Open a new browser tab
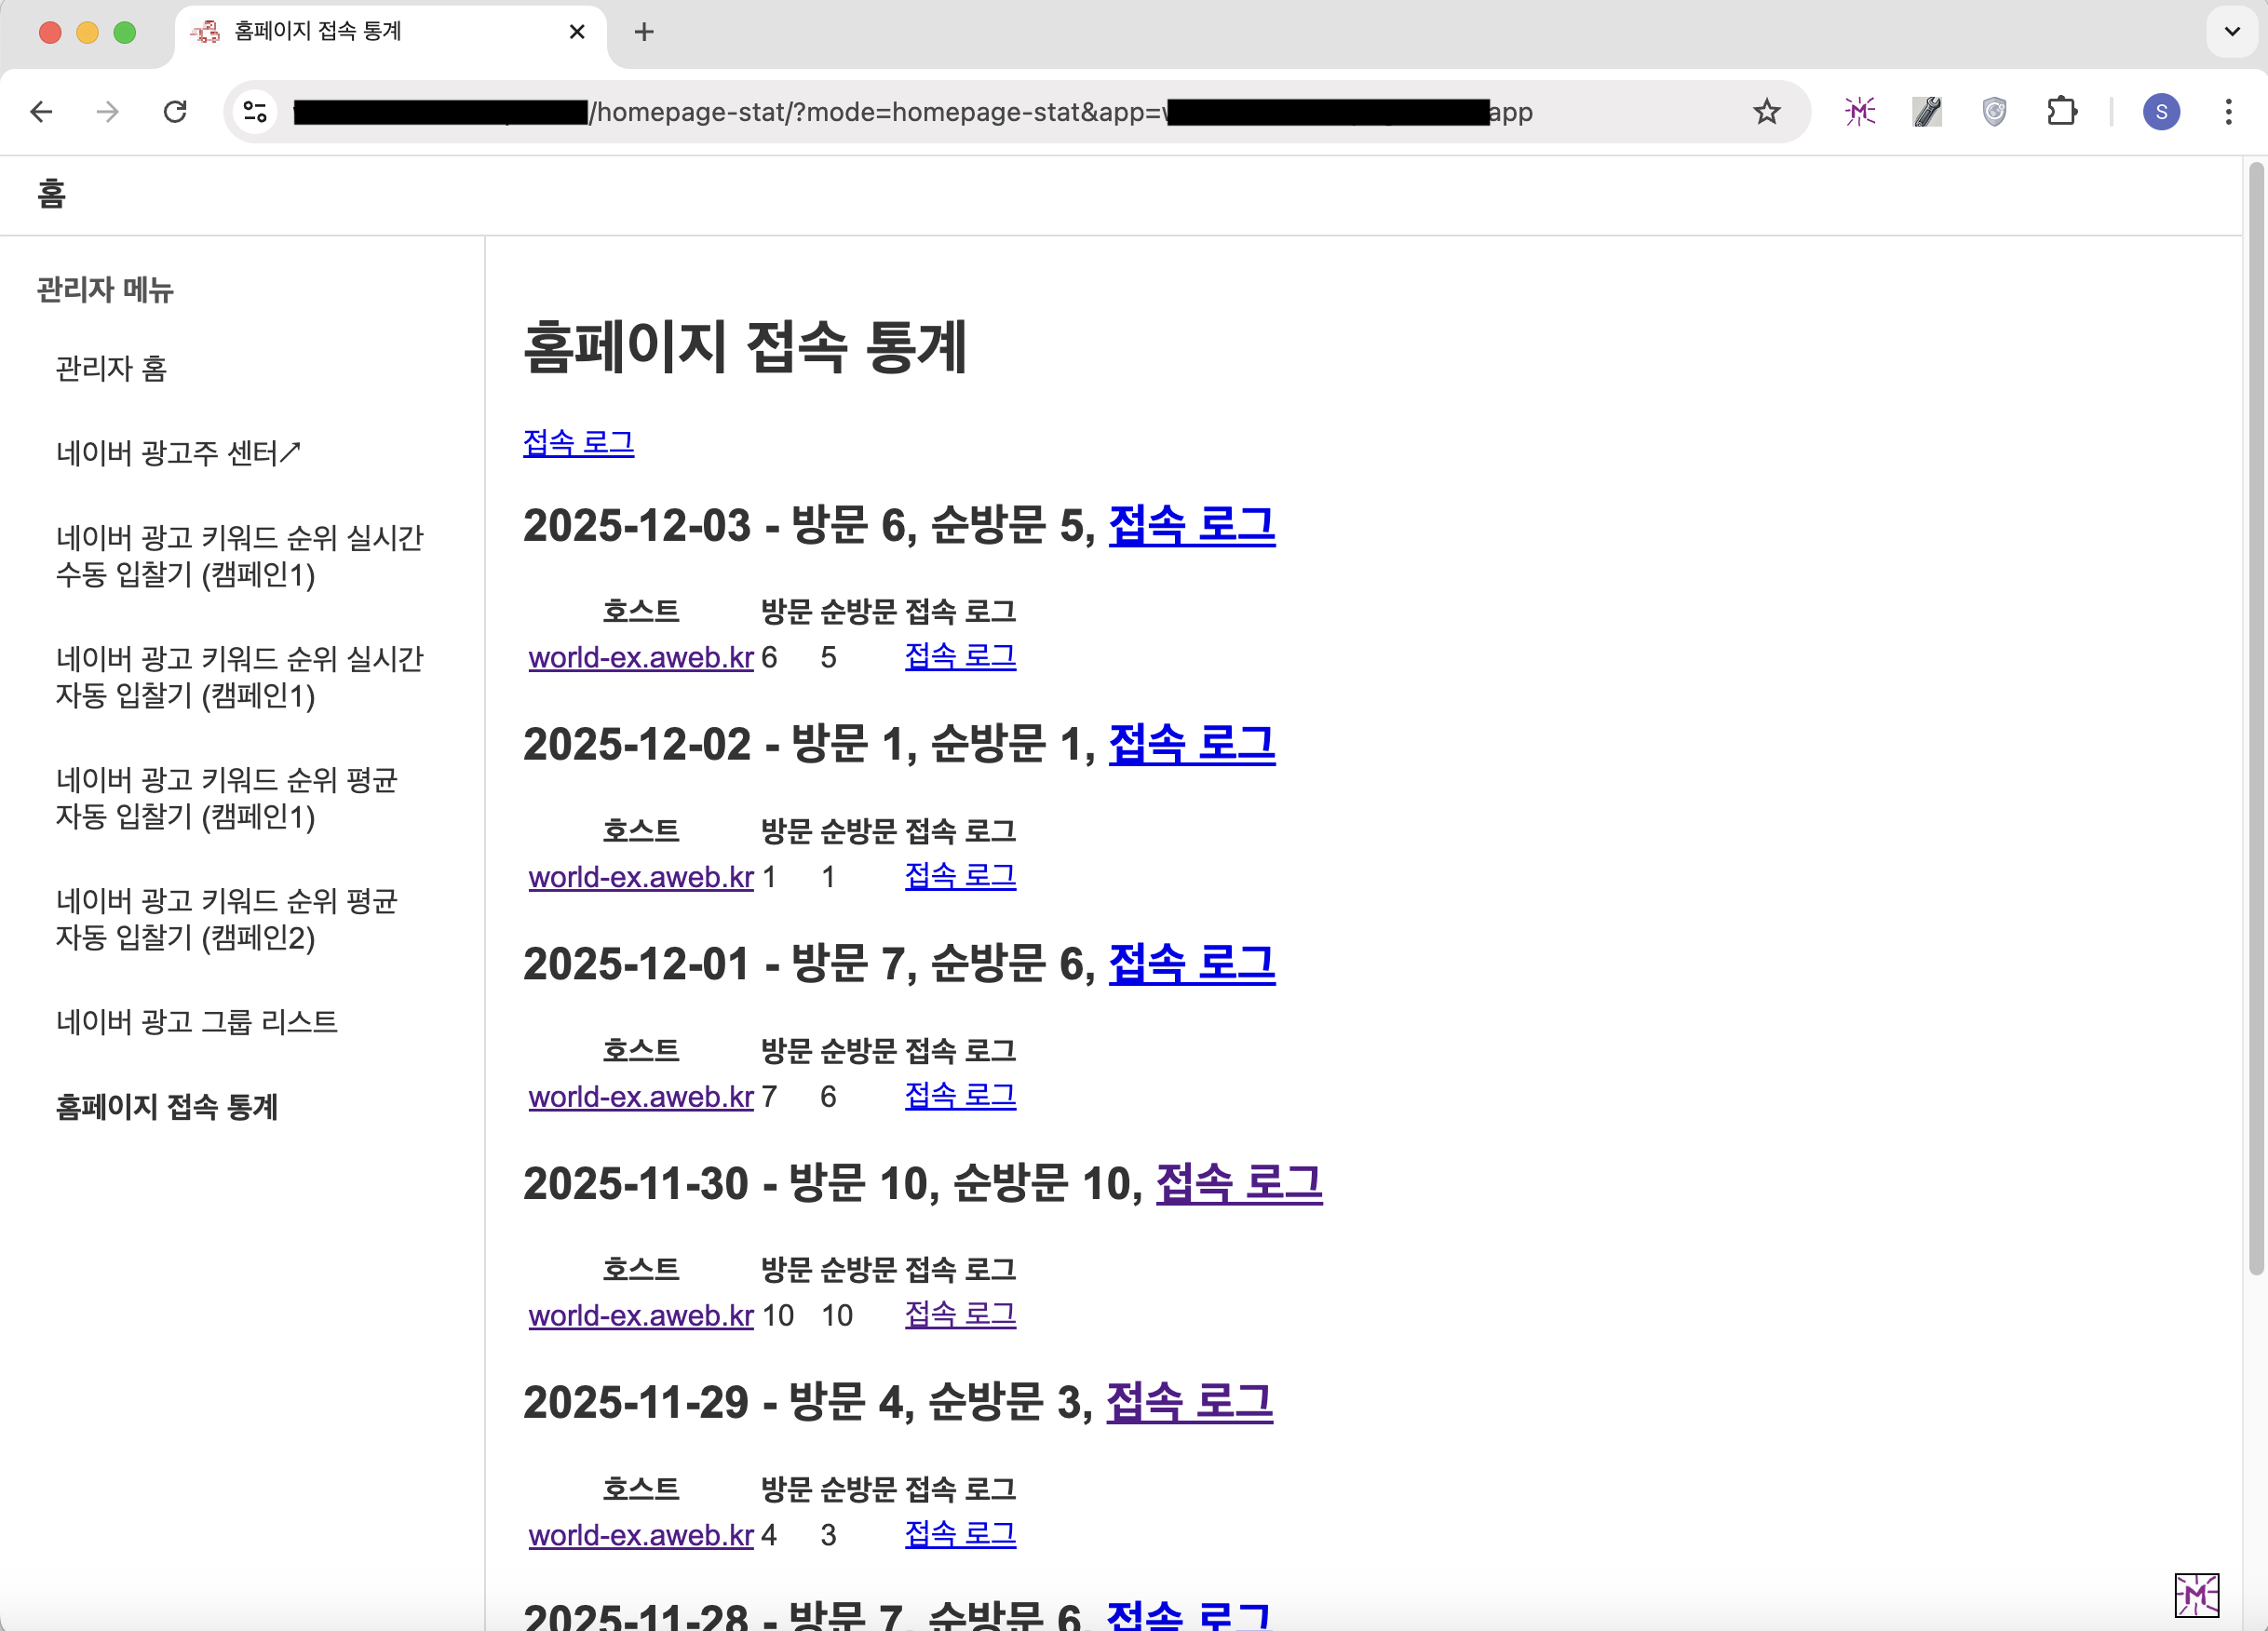The width and height of the screenshot is (2268, 1631). click(x=644, y=32)
